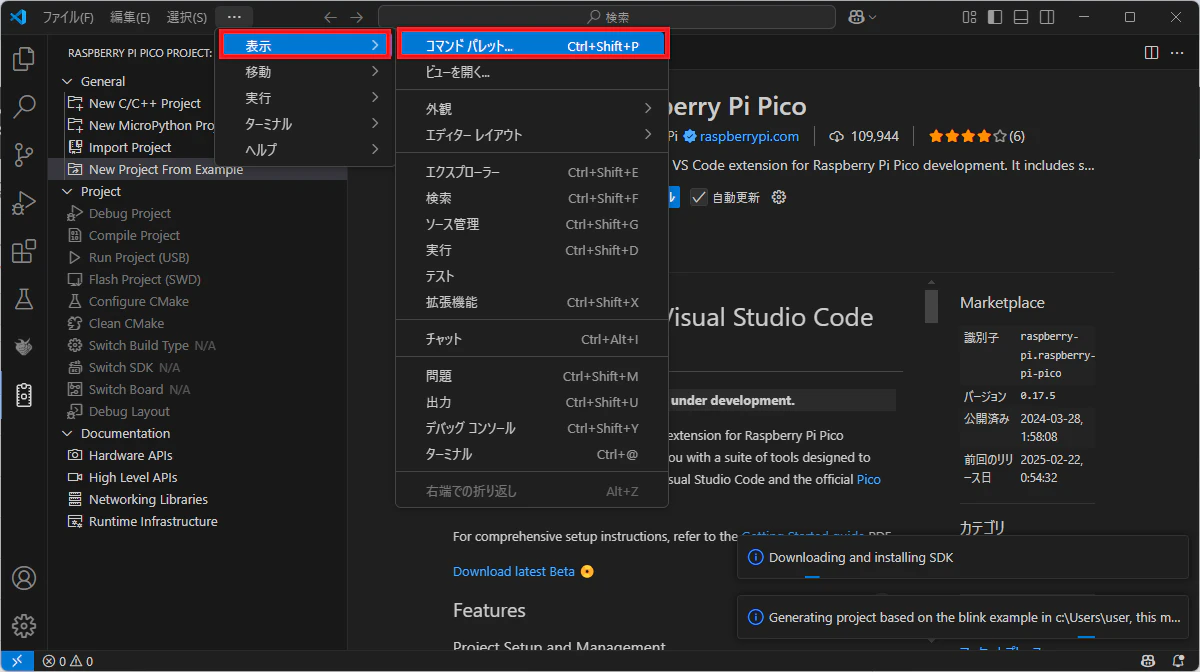Click the Pico link in description

[x=869, y=479]
